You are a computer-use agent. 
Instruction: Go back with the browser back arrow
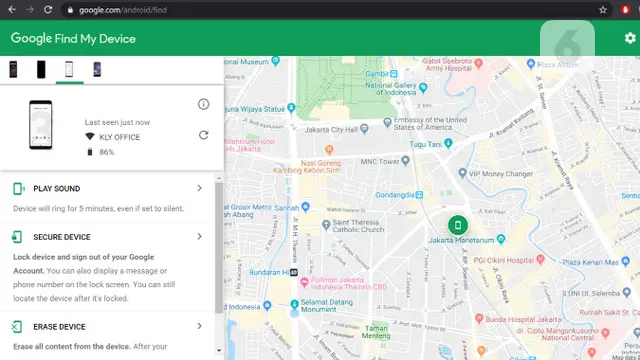[x=12, y=10]
